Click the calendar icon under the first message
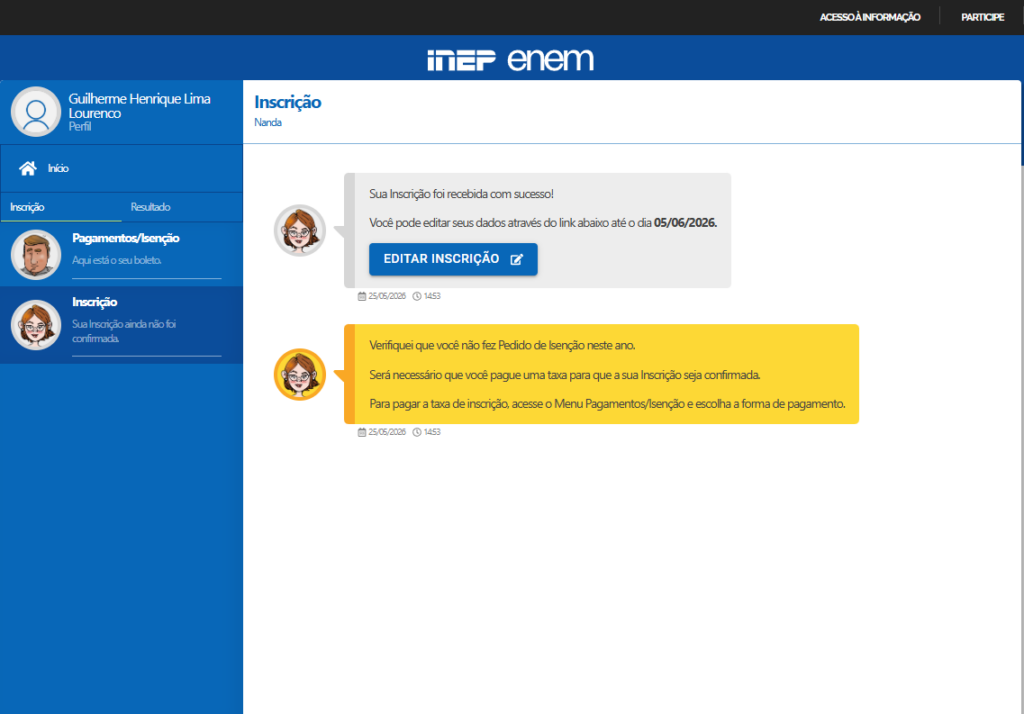The image size is (1024, 714). [362, 296]
